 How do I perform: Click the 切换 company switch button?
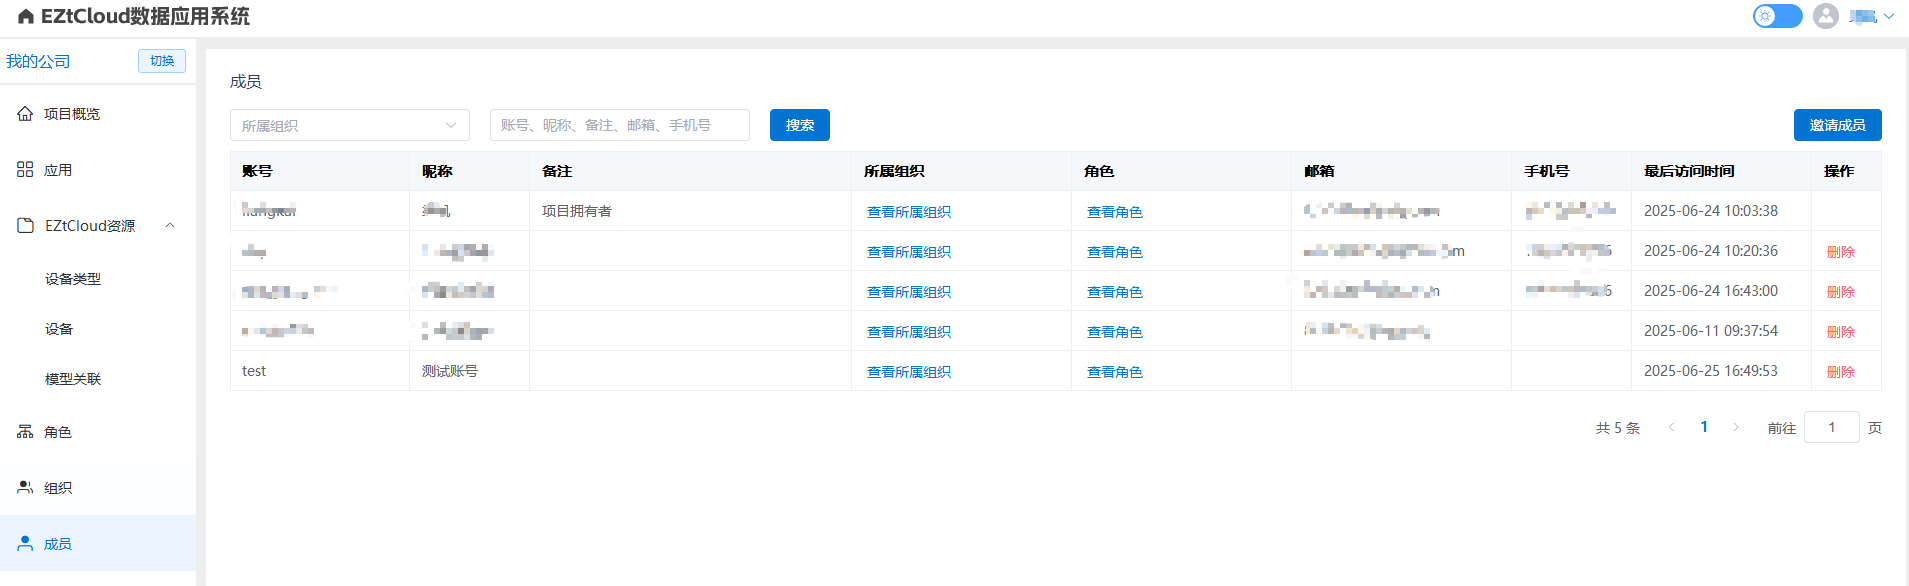[161, 61]
